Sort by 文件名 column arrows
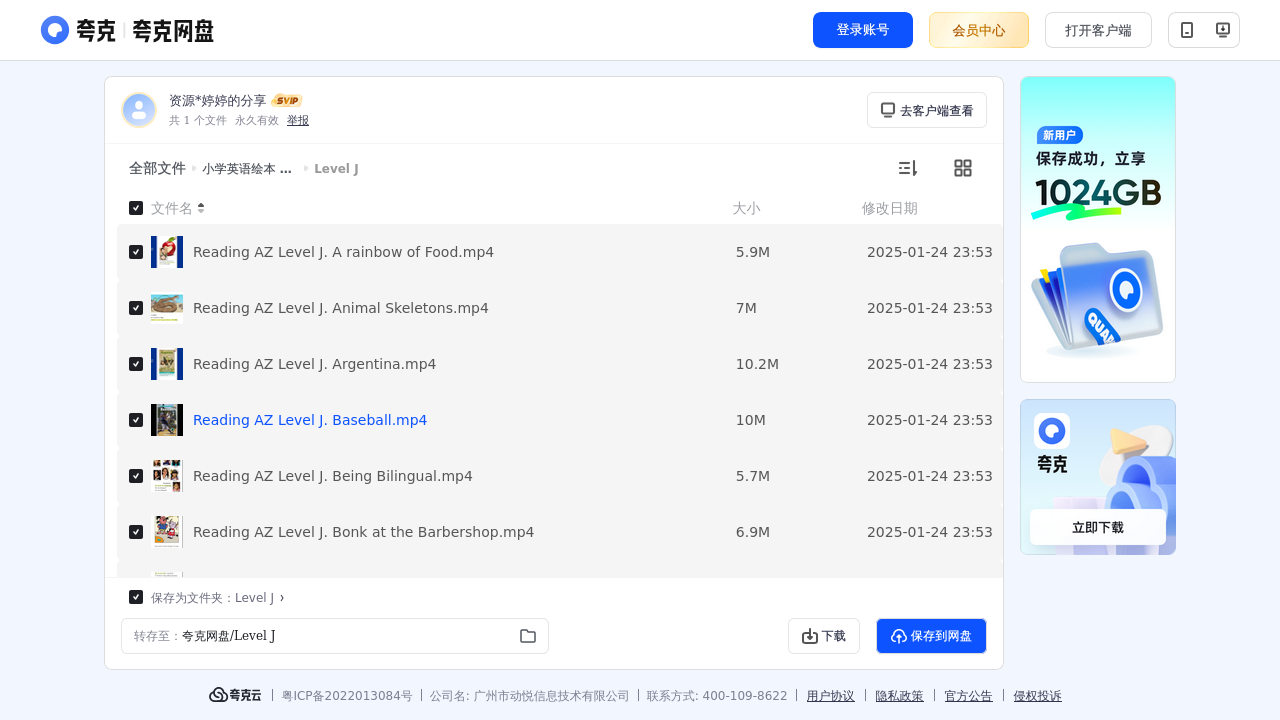The image size is (1280, 720). [x=201, y=208]
